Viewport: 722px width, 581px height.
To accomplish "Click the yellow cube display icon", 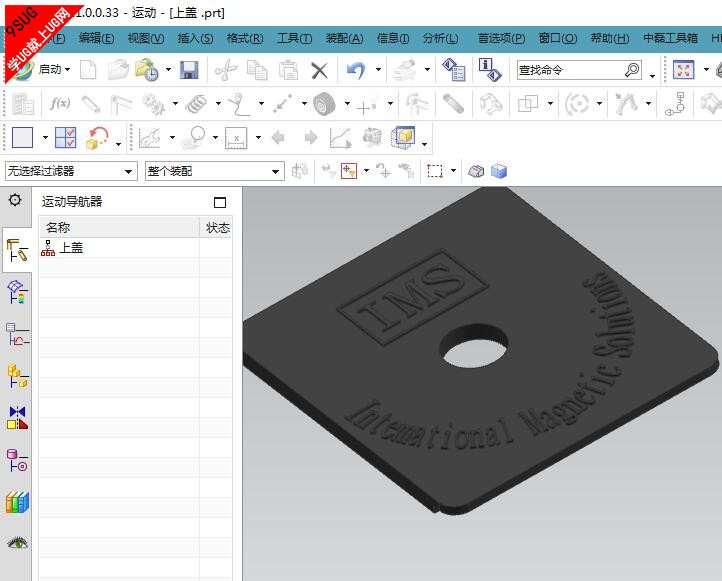I will coord(403,137).
